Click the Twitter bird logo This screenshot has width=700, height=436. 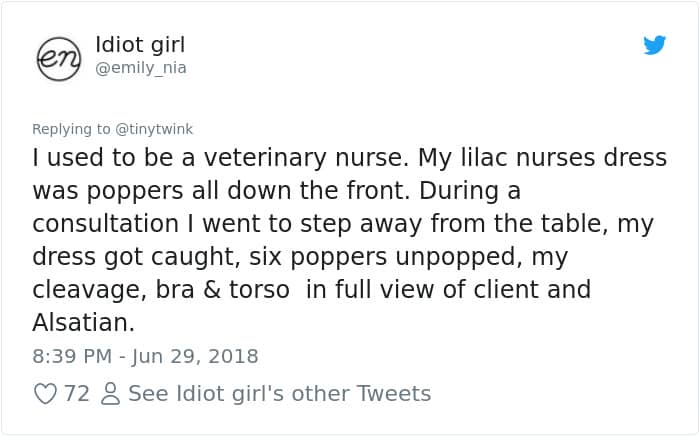(x=654, y=45)
